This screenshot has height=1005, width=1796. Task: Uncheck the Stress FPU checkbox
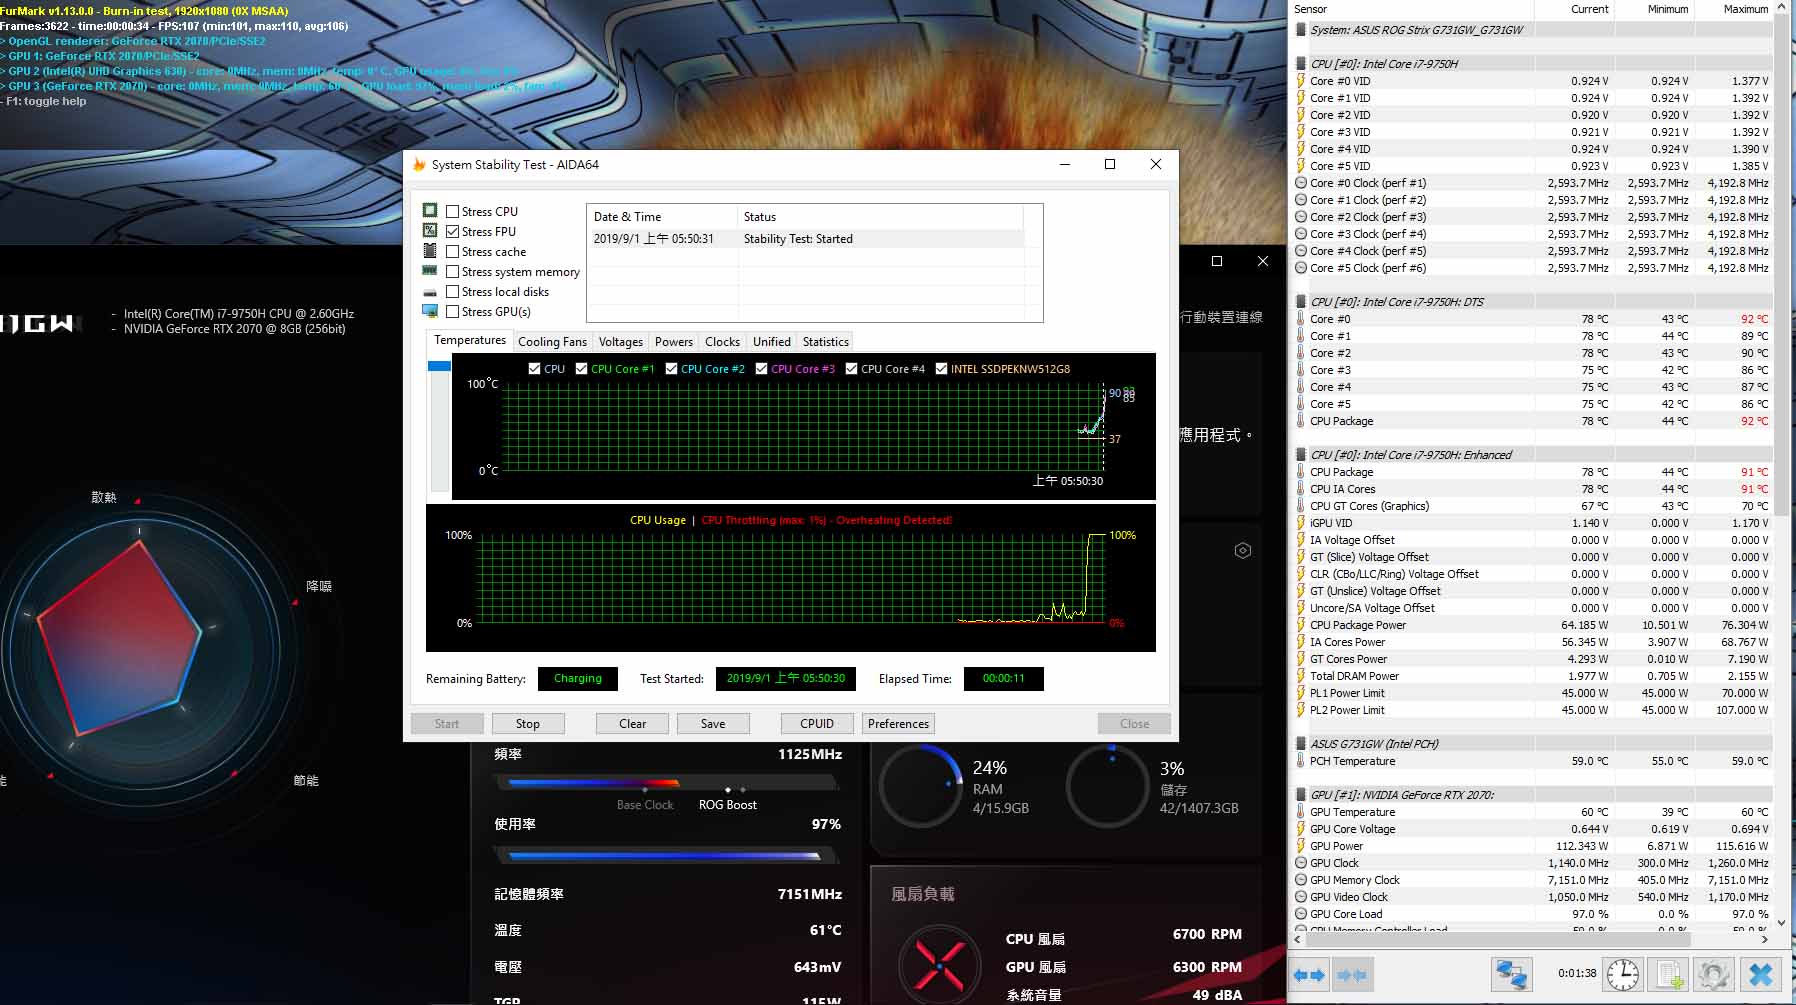click(453, 231)
